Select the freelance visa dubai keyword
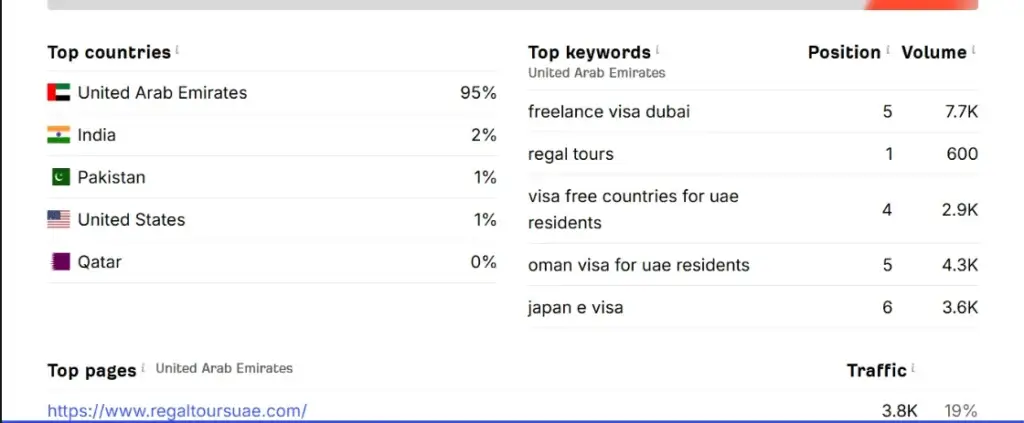 pos(609,112)
